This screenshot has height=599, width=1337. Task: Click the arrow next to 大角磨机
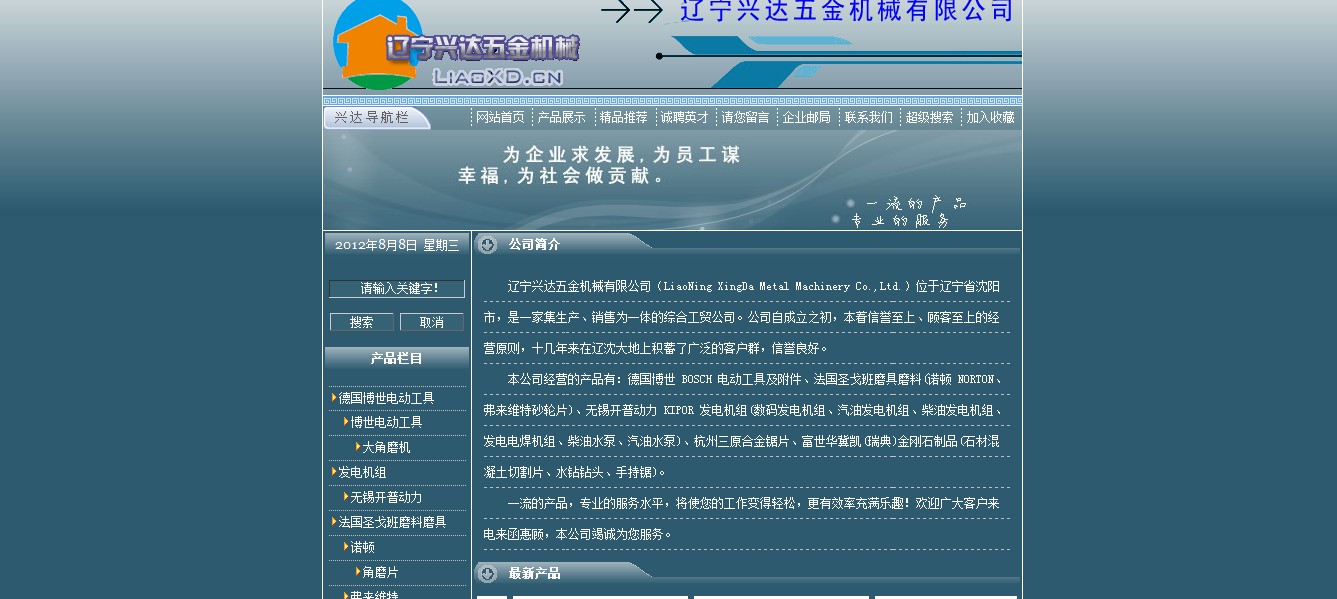click(x=358, y=447)
